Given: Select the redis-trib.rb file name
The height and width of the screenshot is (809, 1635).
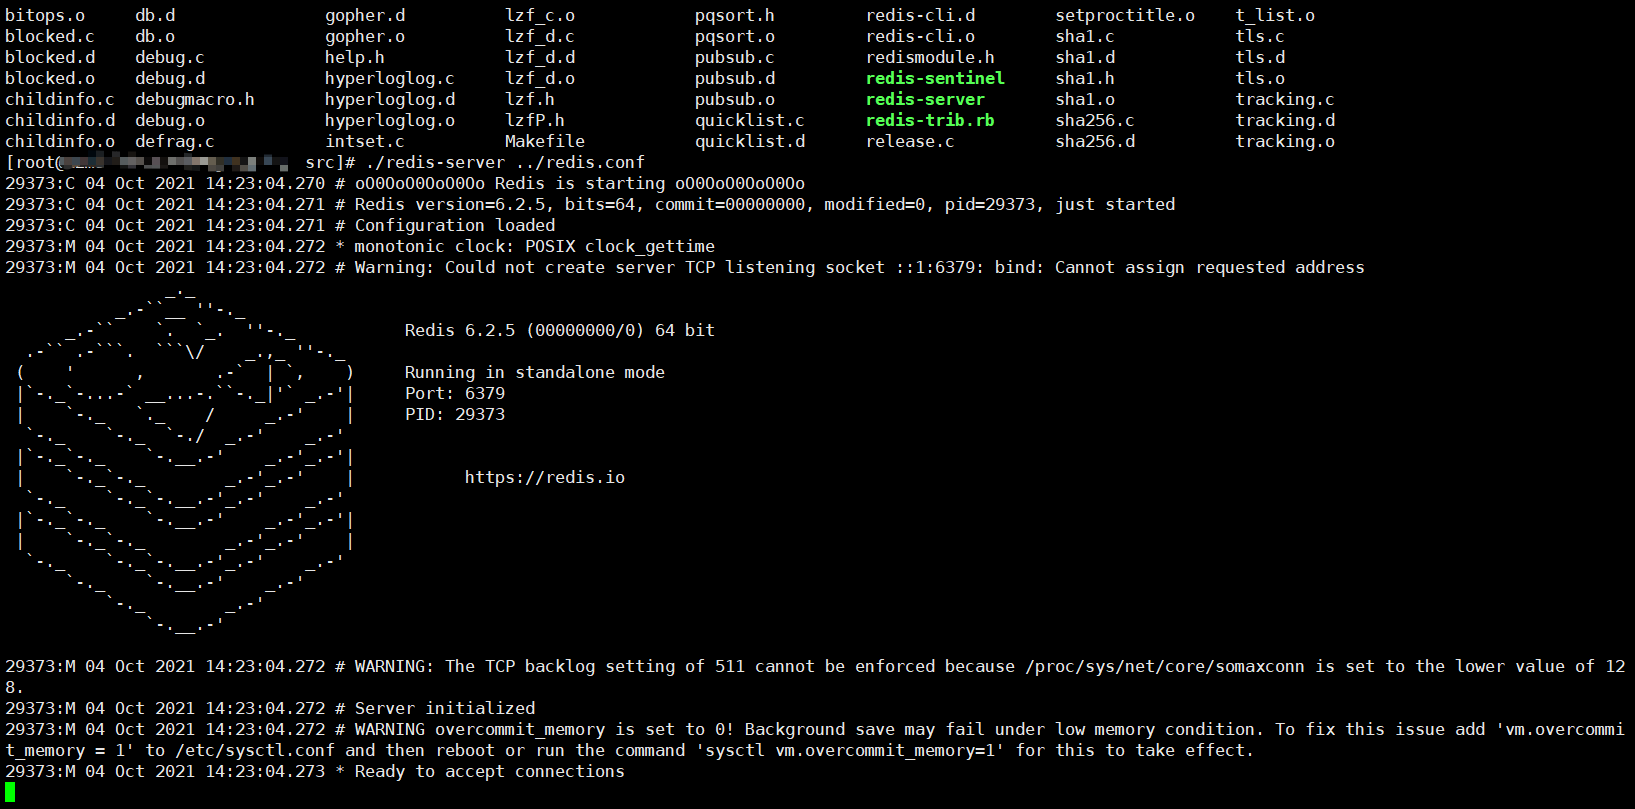Looking at the screenshot, I should pyautogui.click(x=930, y=120).
